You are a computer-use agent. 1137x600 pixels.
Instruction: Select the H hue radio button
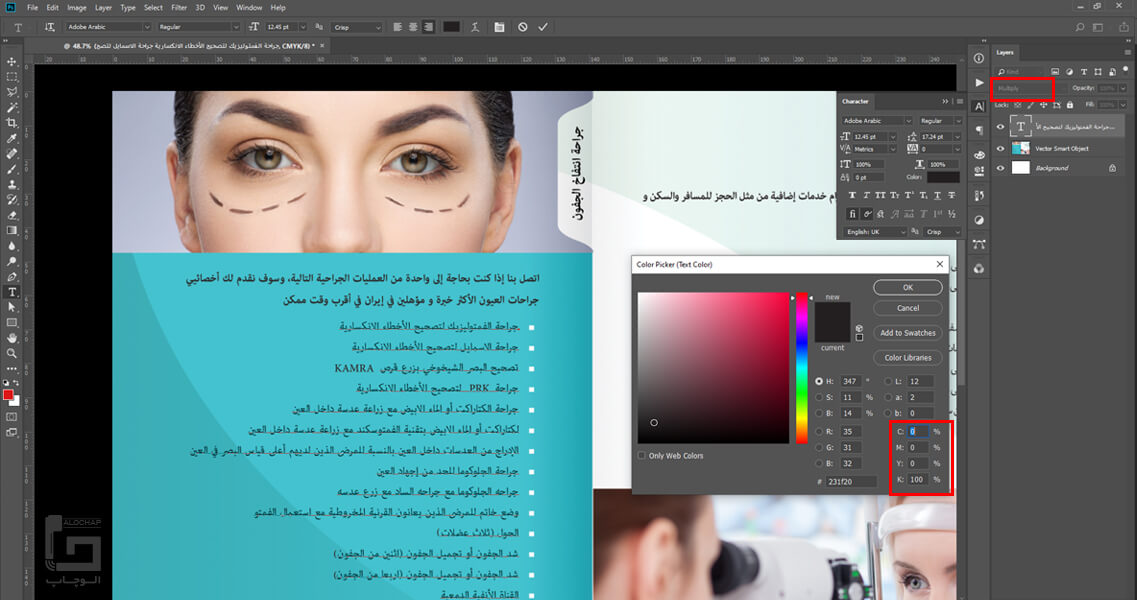(819, 381)
